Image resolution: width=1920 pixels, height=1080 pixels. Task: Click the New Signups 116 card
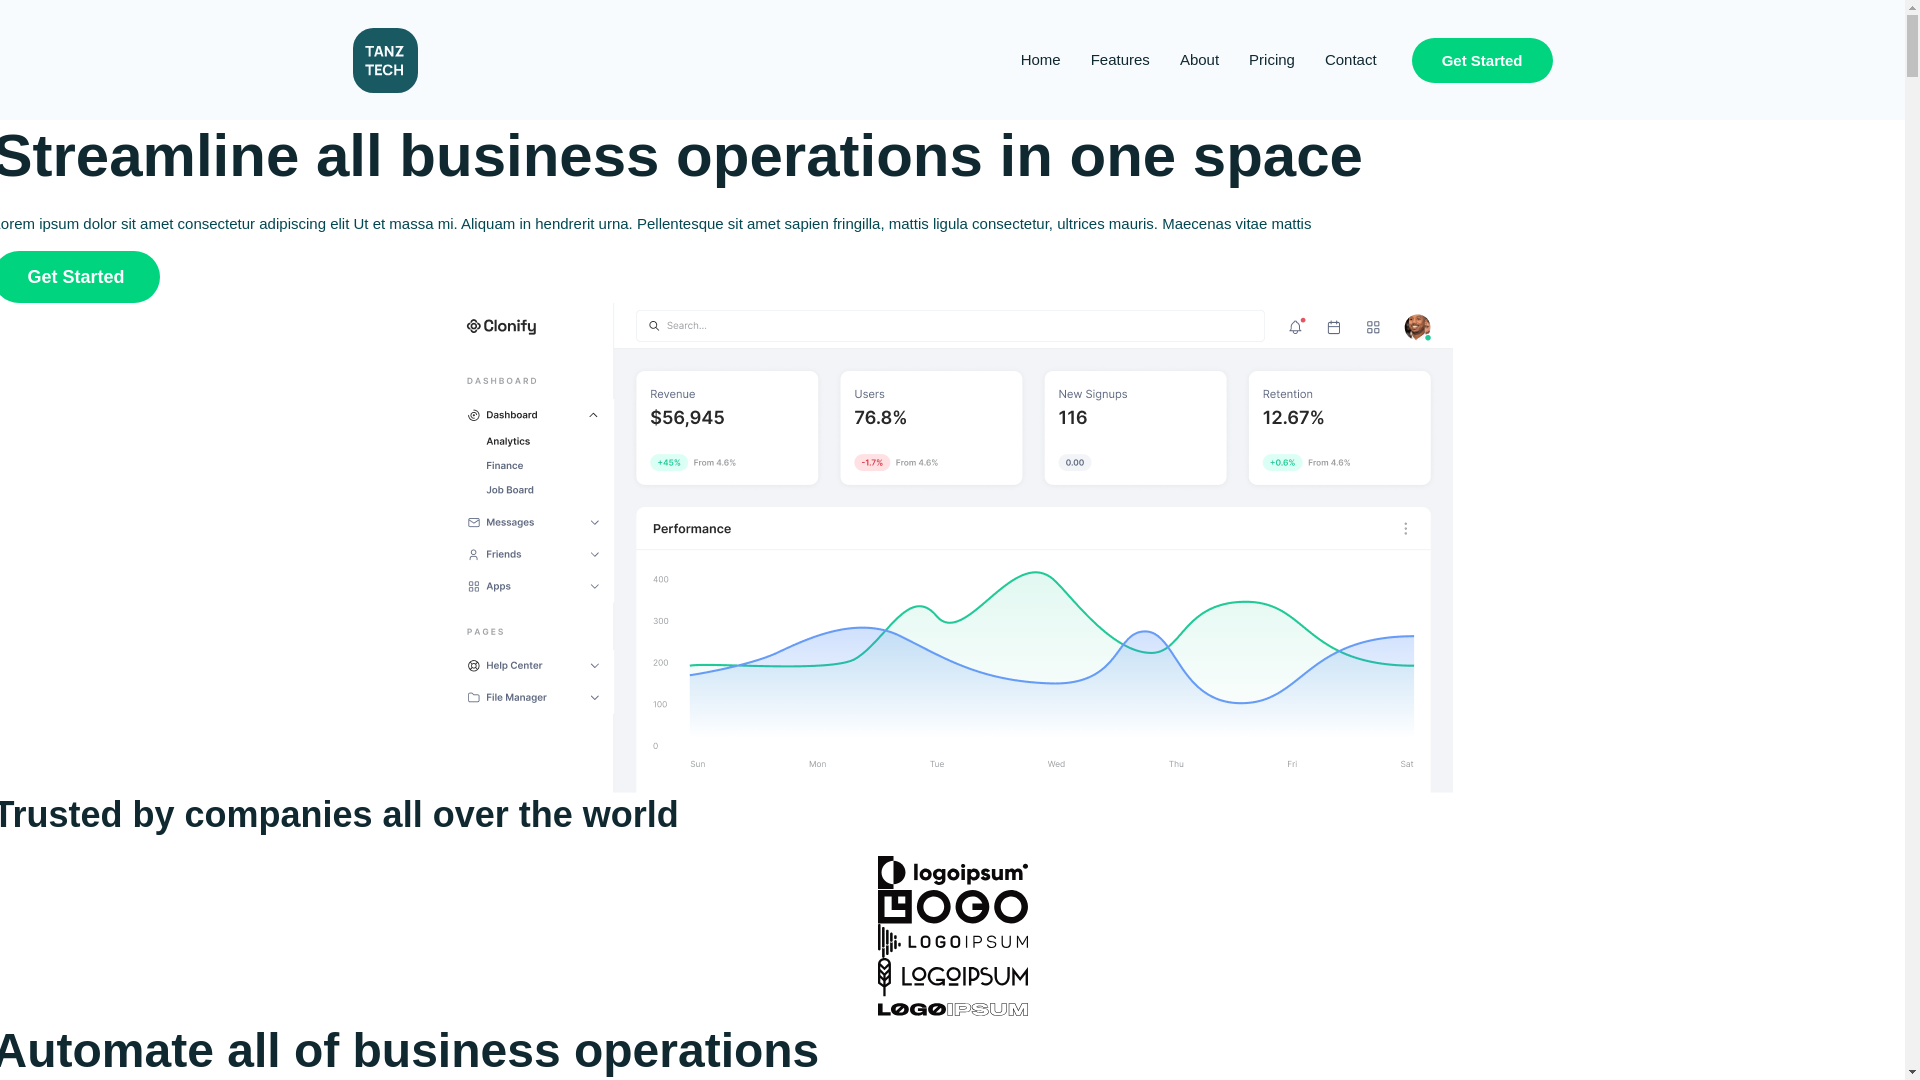(1135, 428)
